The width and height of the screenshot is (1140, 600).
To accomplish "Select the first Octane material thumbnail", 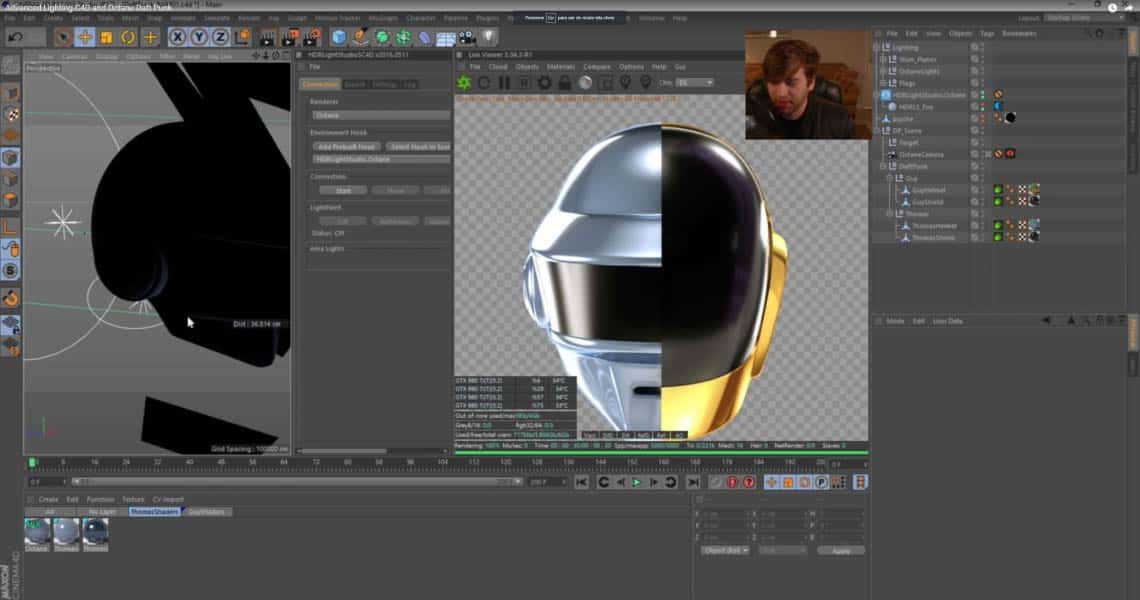I will [x=37, y=532].
